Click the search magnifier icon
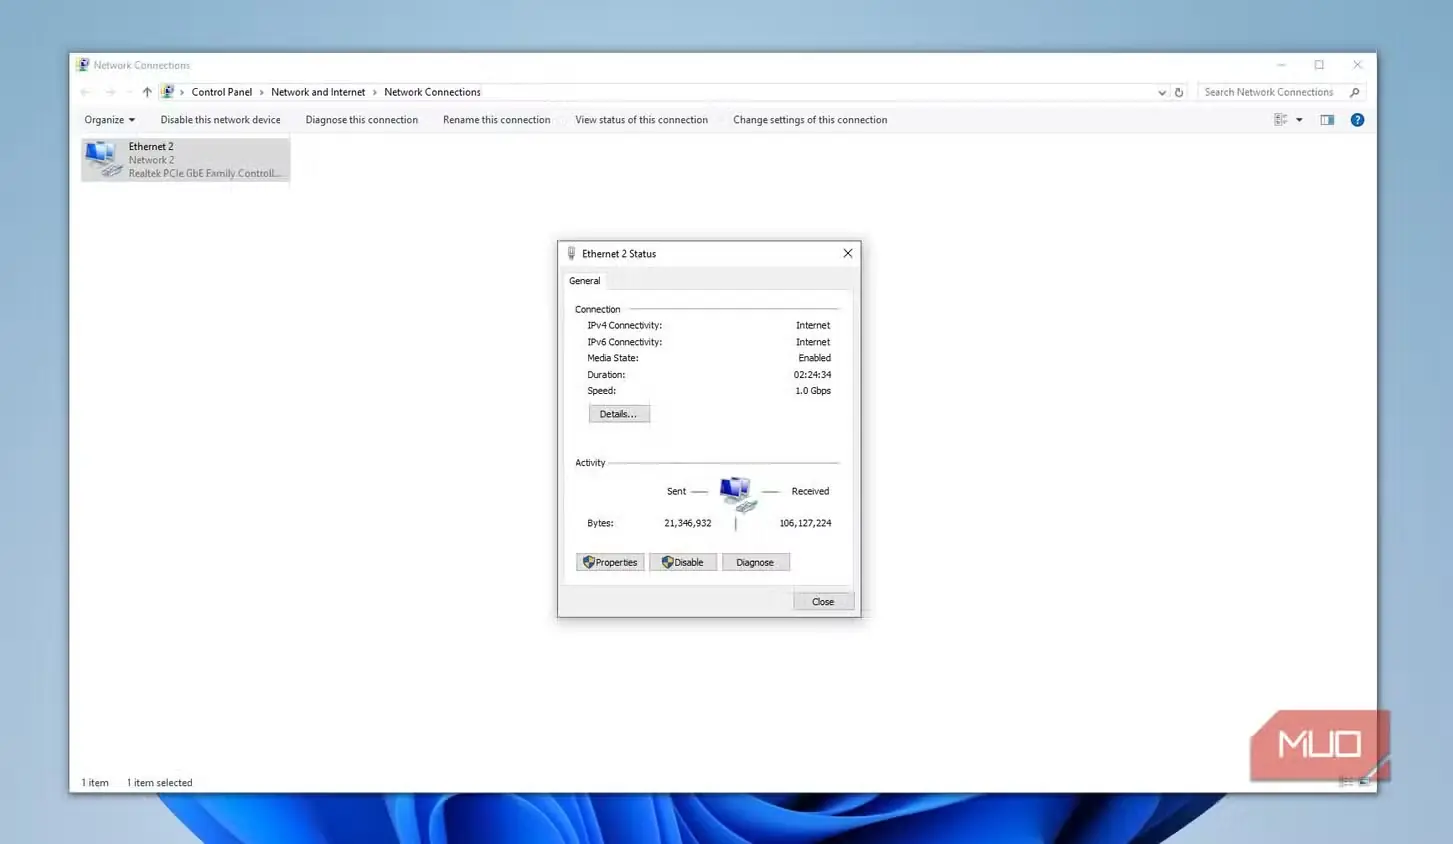The width and height of the screenshot is (1453, 844). 1355,92
